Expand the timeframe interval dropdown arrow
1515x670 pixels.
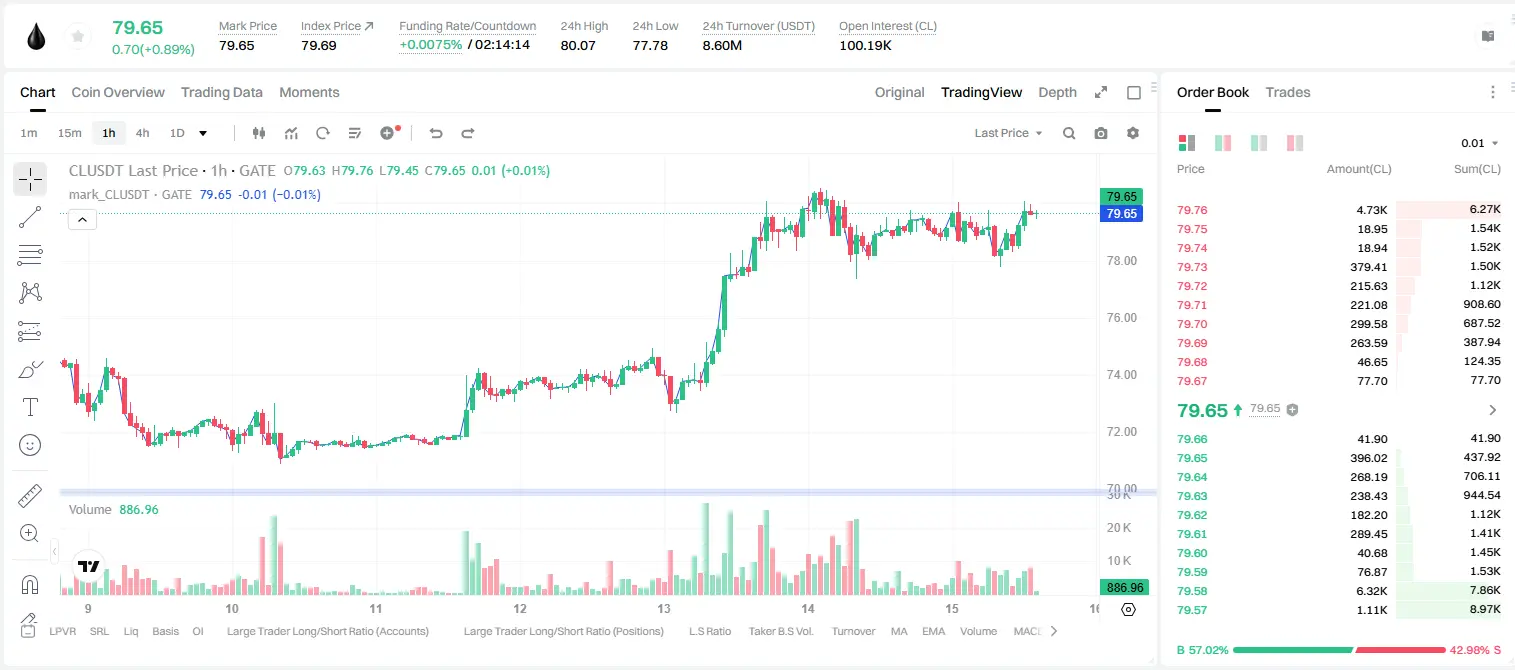coord(203,133)
